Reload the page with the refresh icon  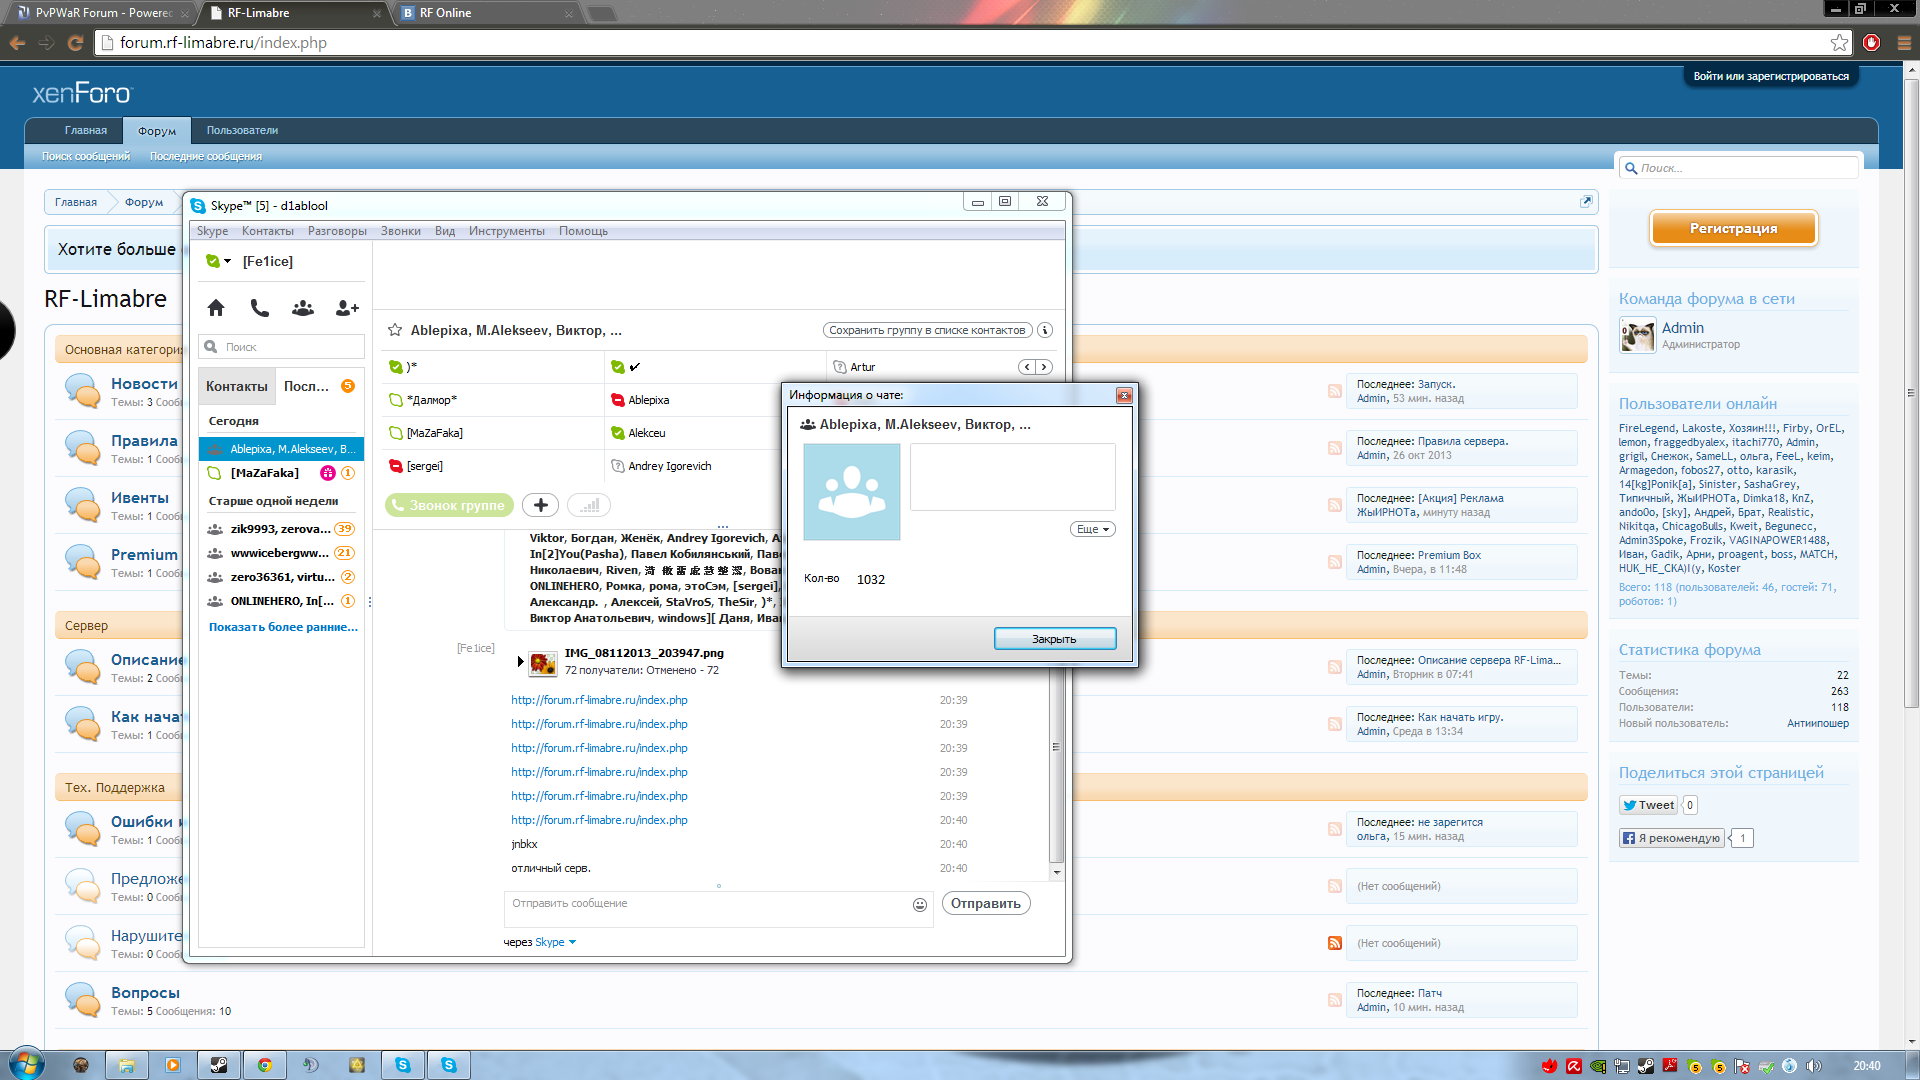tap(75, 43)
